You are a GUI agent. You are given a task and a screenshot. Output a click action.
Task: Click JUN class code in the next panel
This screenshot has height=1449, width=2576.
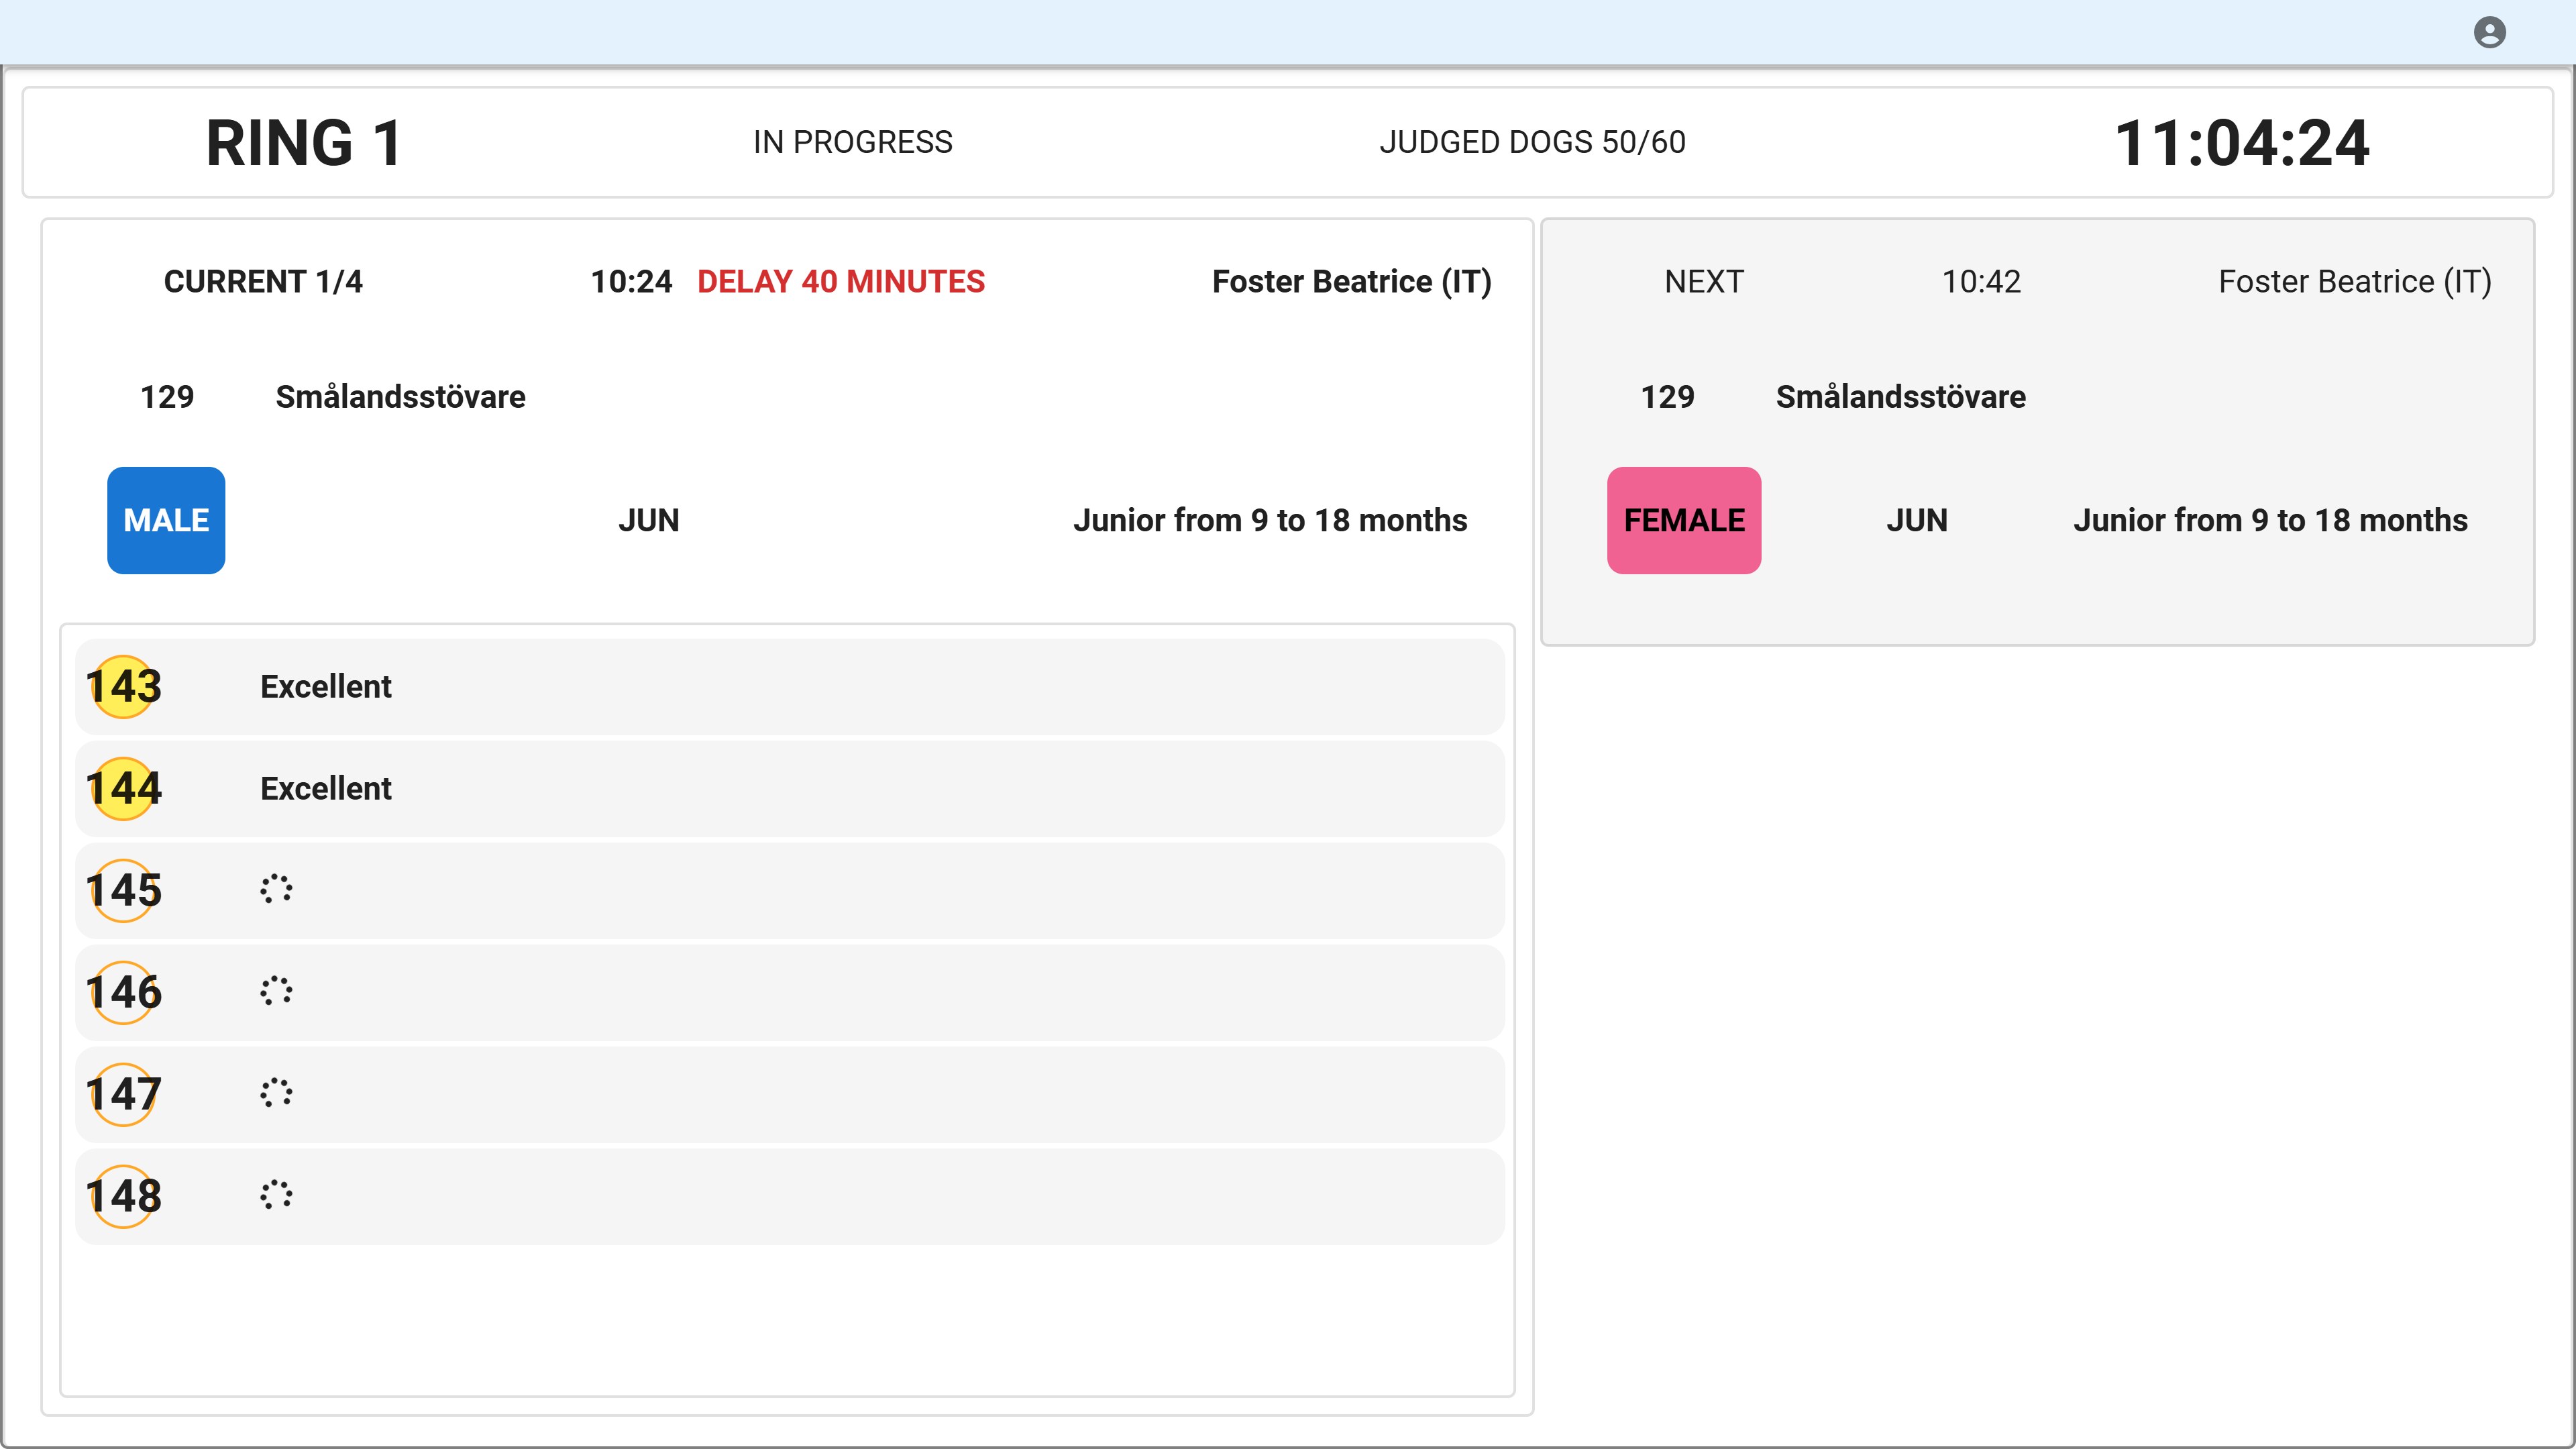point(1916,521)
